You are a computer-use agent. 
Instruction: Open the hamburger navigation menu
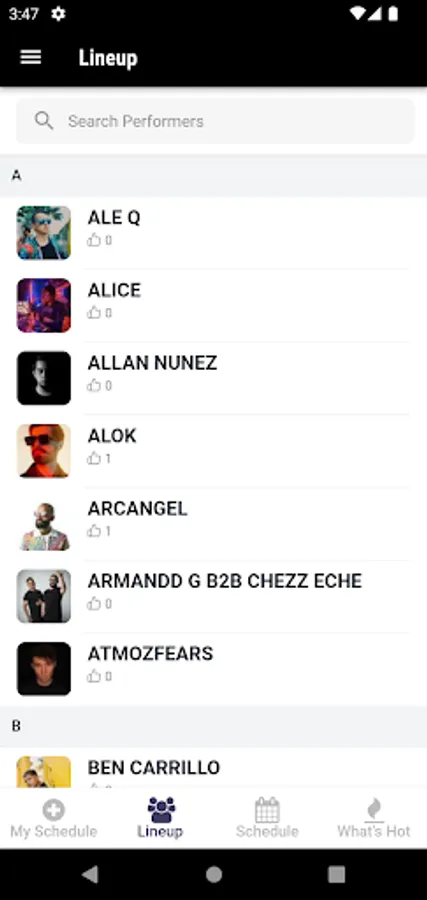click(x=30, y=57)
